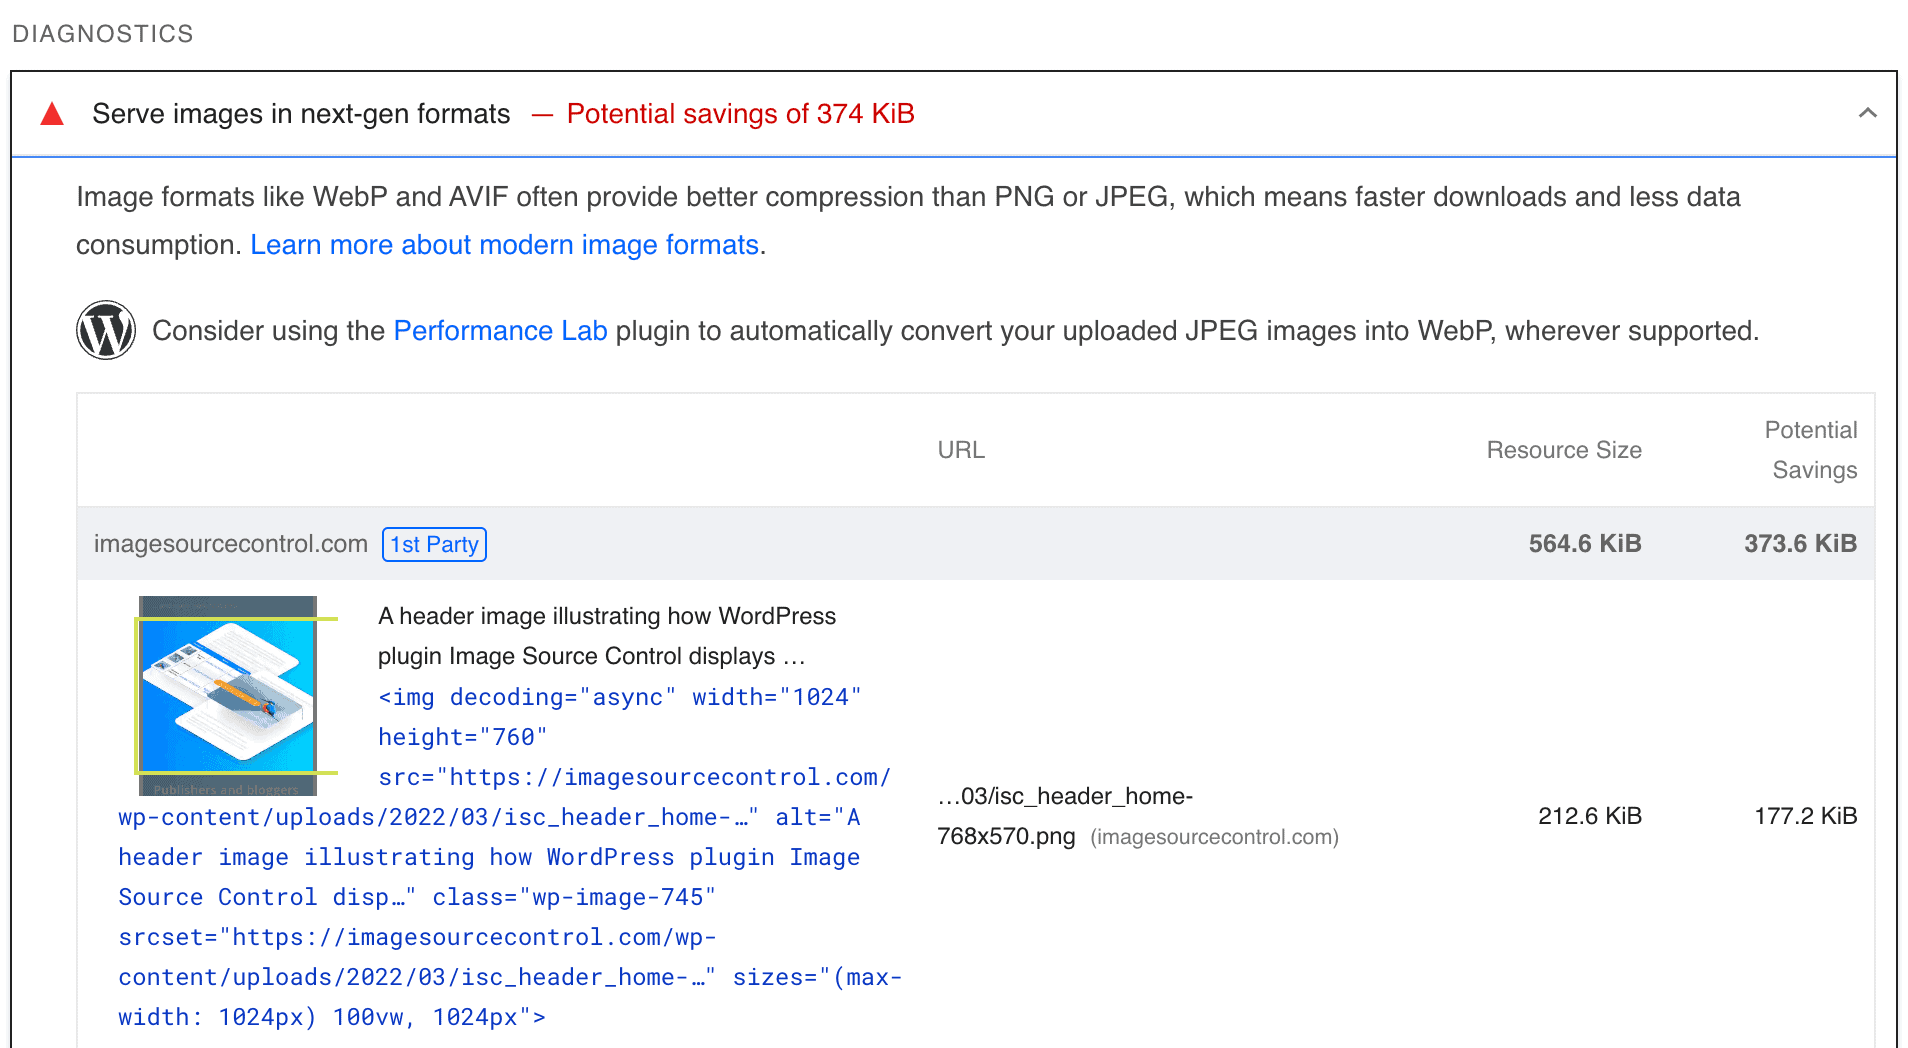Click the Potential Savings column header

(1810, 450)
